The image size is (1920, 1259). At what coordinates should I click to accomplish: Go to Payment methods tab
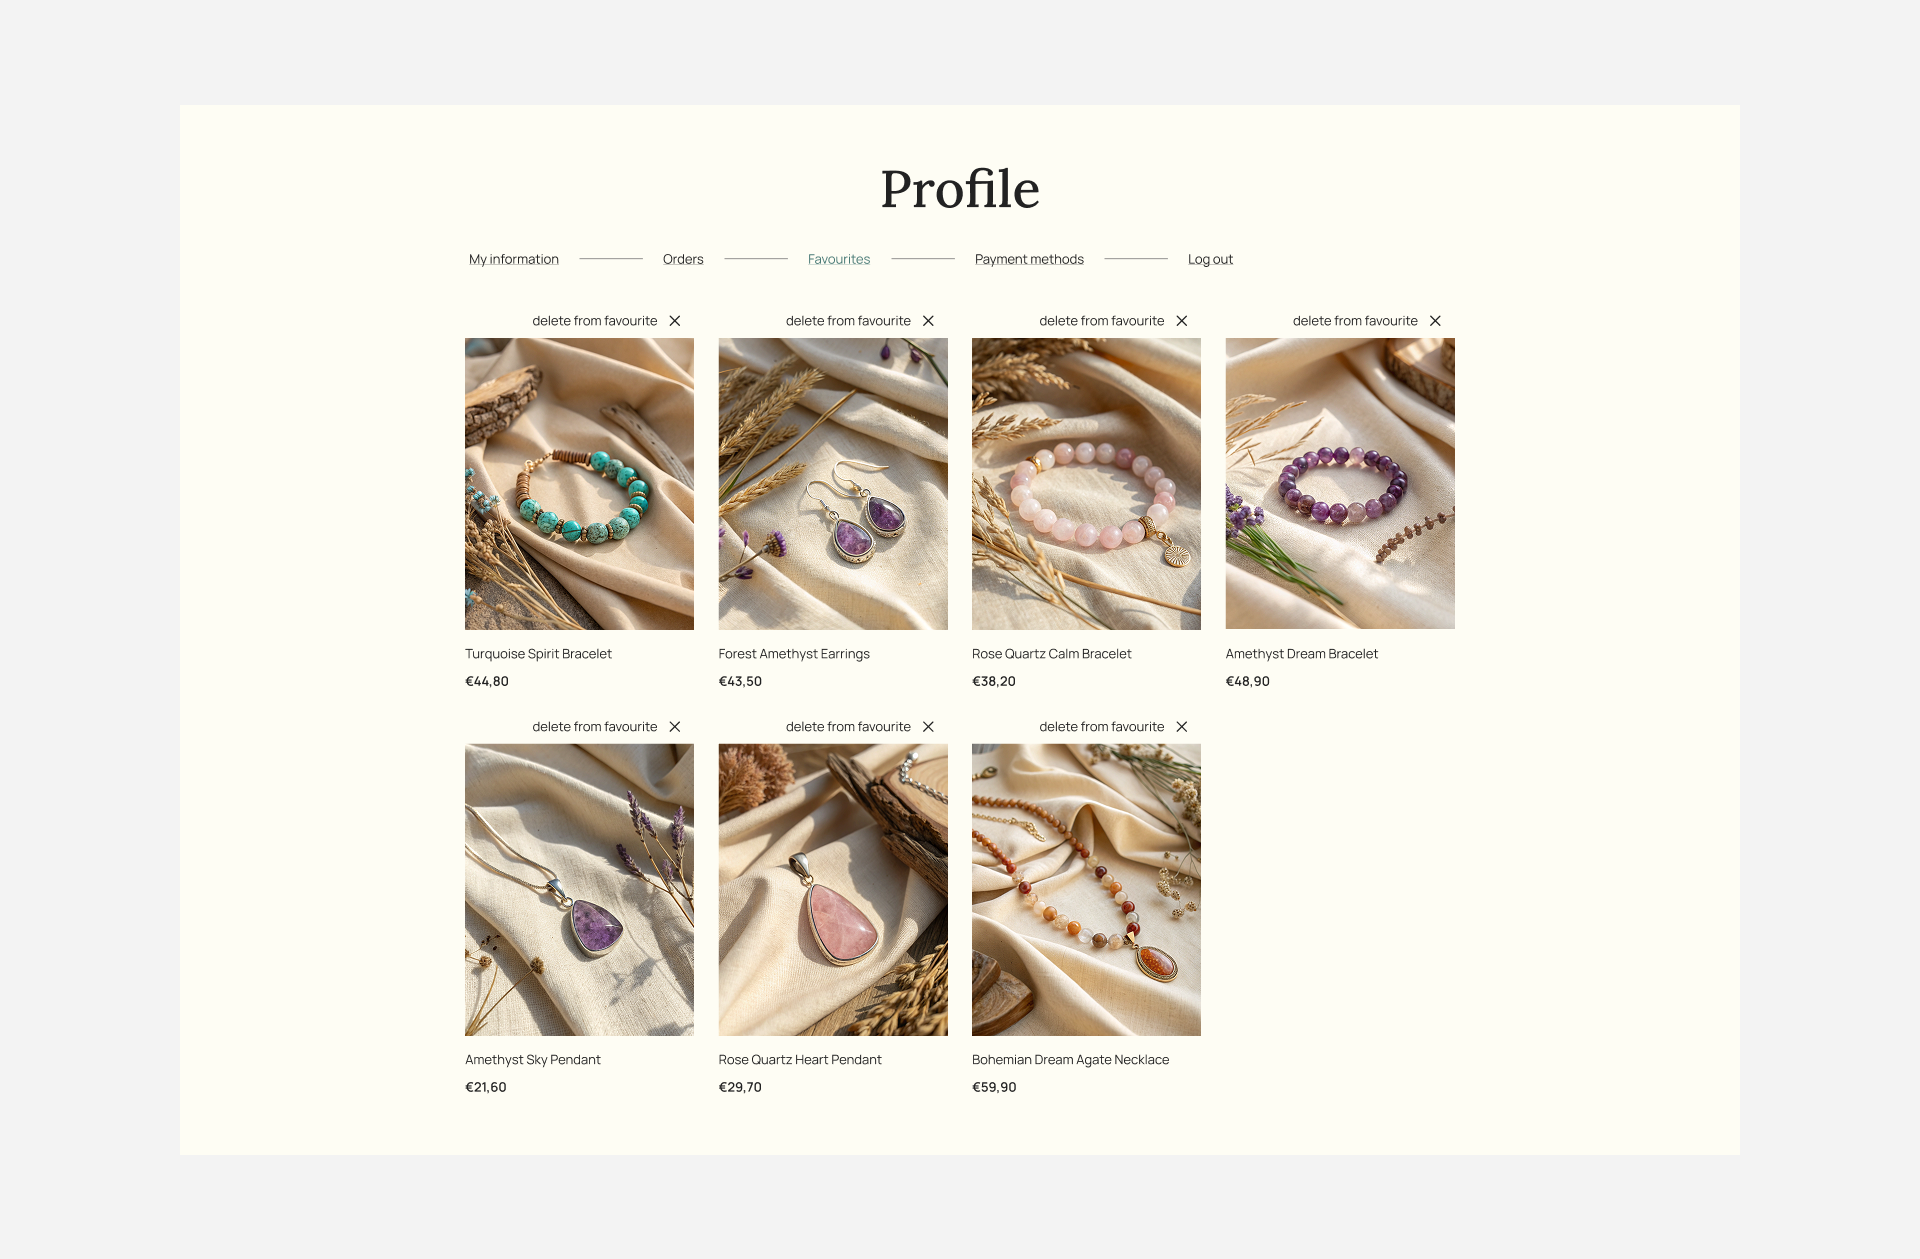tap(1029, 259)
